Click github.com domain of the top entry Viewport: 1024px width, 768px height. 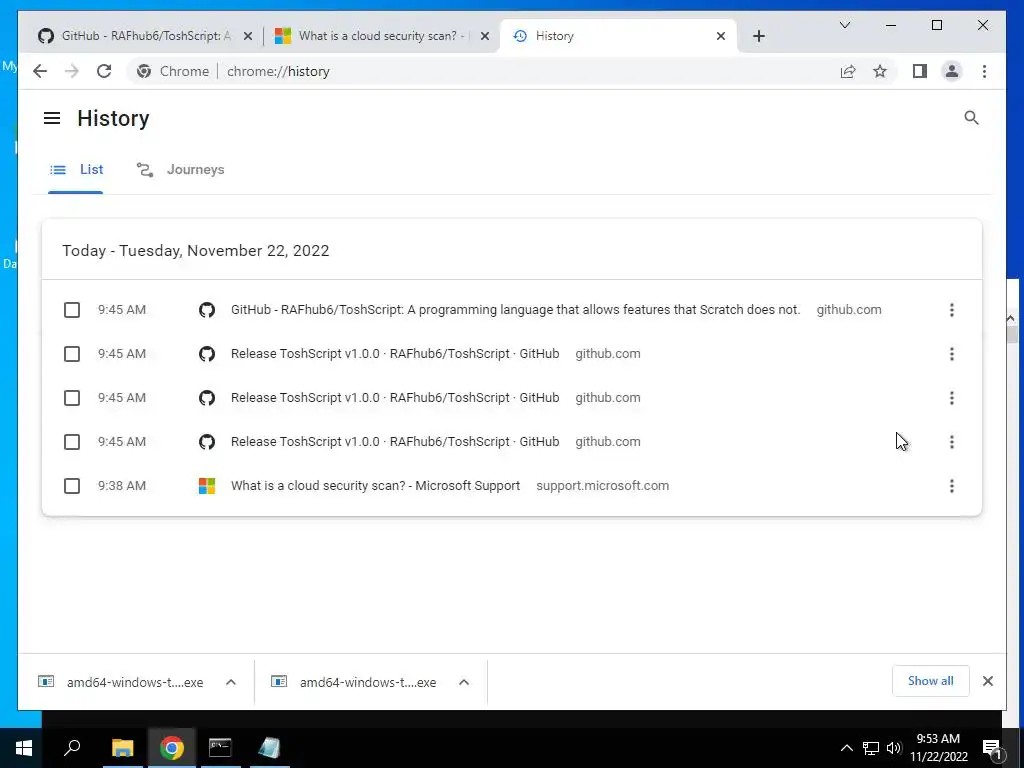click(x=849, y=310)
